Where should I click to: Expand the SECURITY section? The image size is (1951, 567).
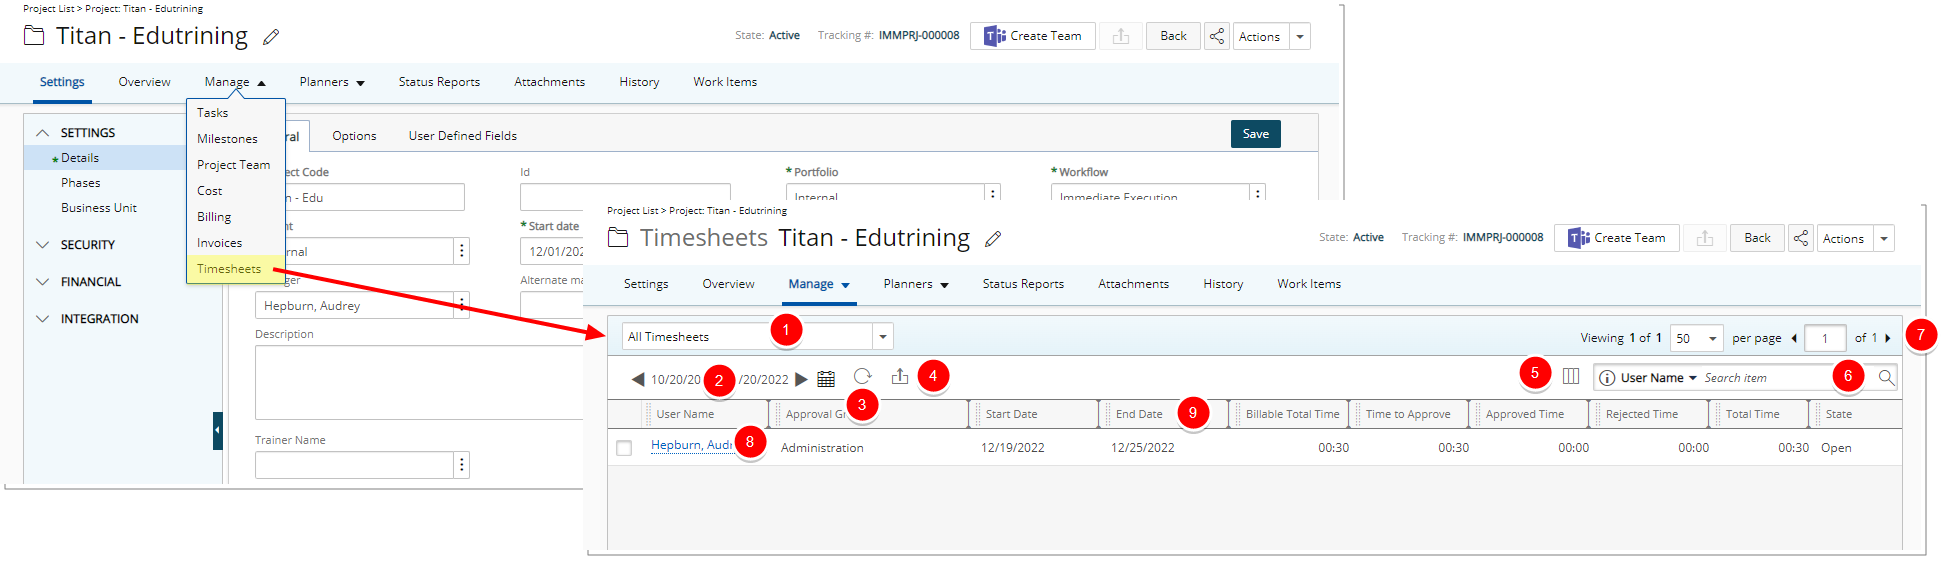[x=43, y=244]
